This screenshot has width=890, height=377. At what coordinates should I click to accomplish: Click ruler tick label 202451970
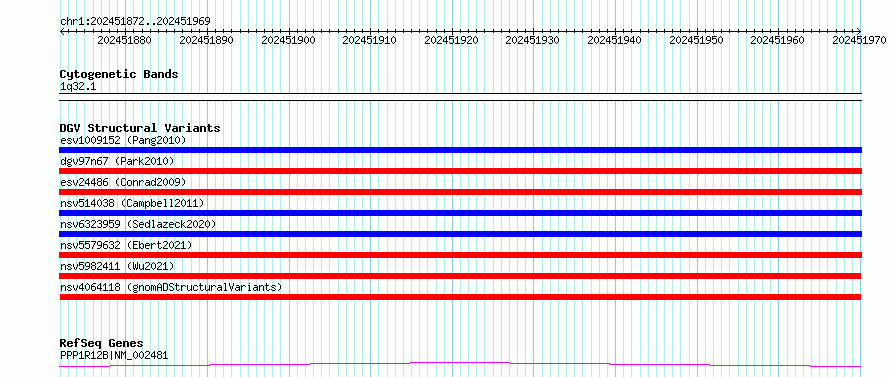coord(859,40)
